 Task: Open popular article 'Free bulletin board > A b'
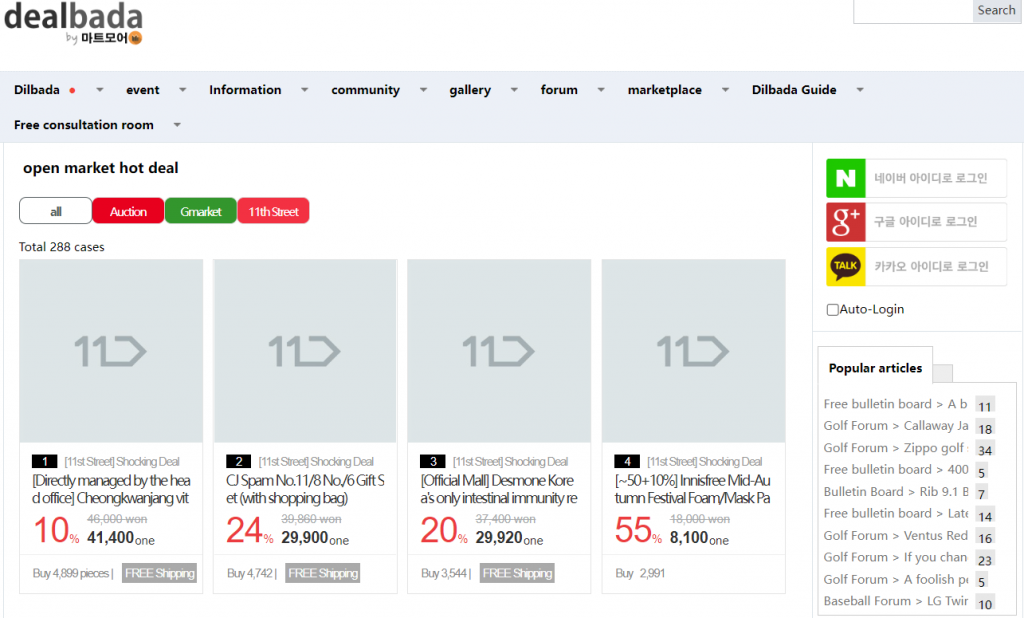point(895,404)
